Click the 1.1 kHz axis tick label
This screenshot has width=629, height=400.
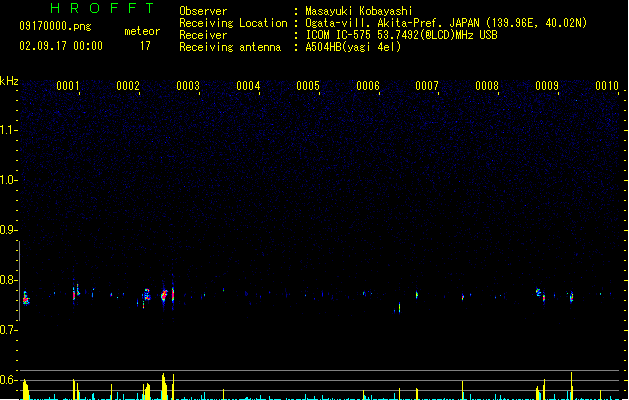8,130
